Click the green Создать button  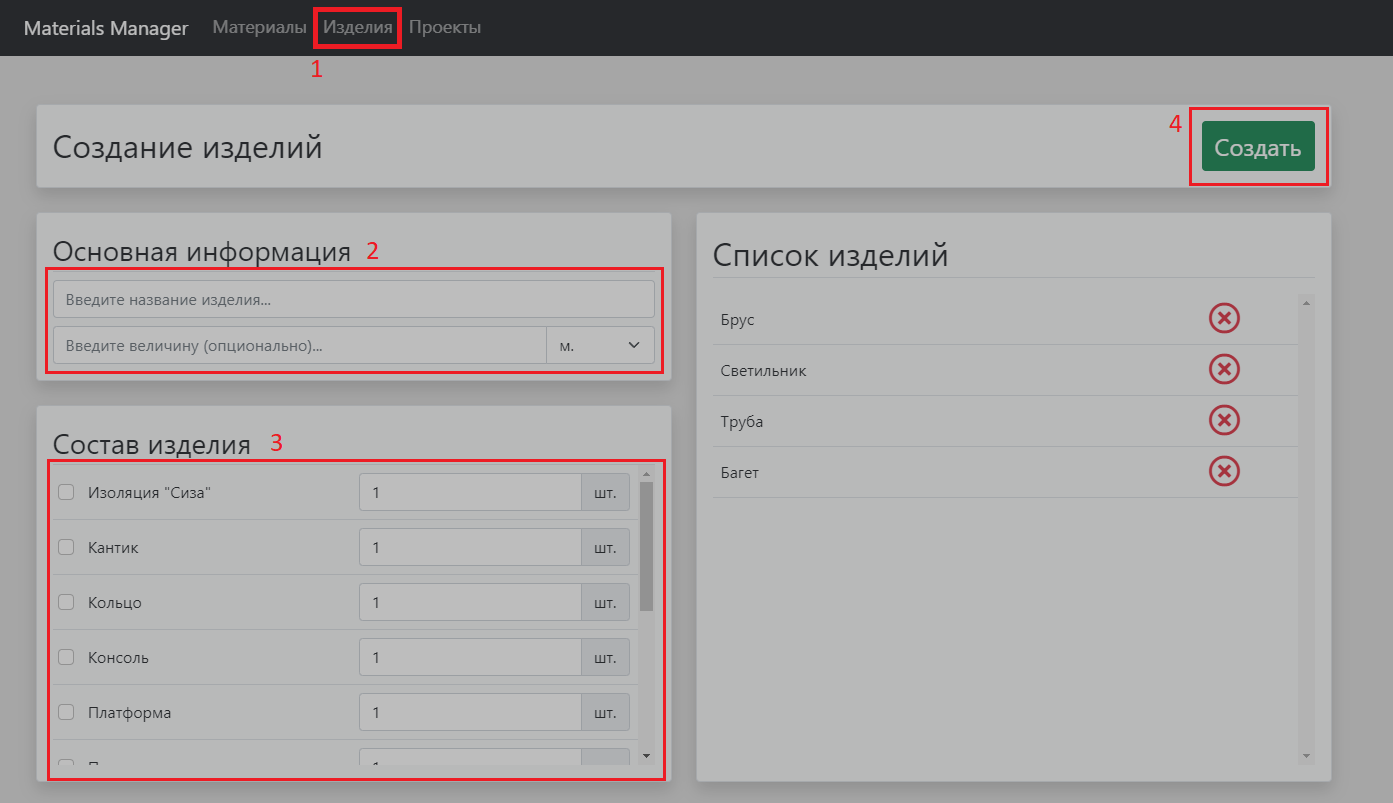coord(1258,147)
